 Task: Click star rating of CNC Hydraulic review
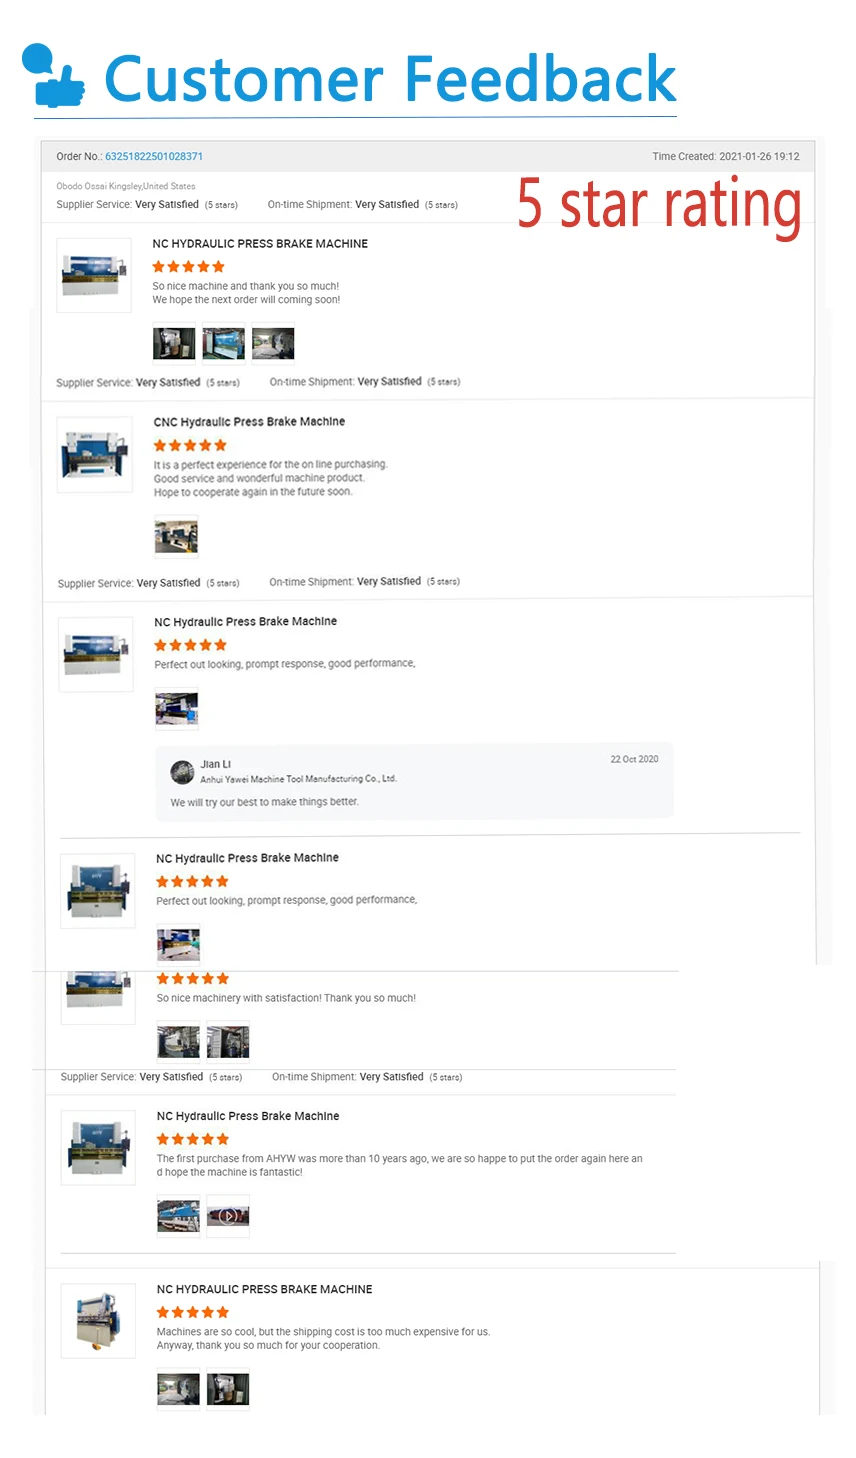(190, 446)
